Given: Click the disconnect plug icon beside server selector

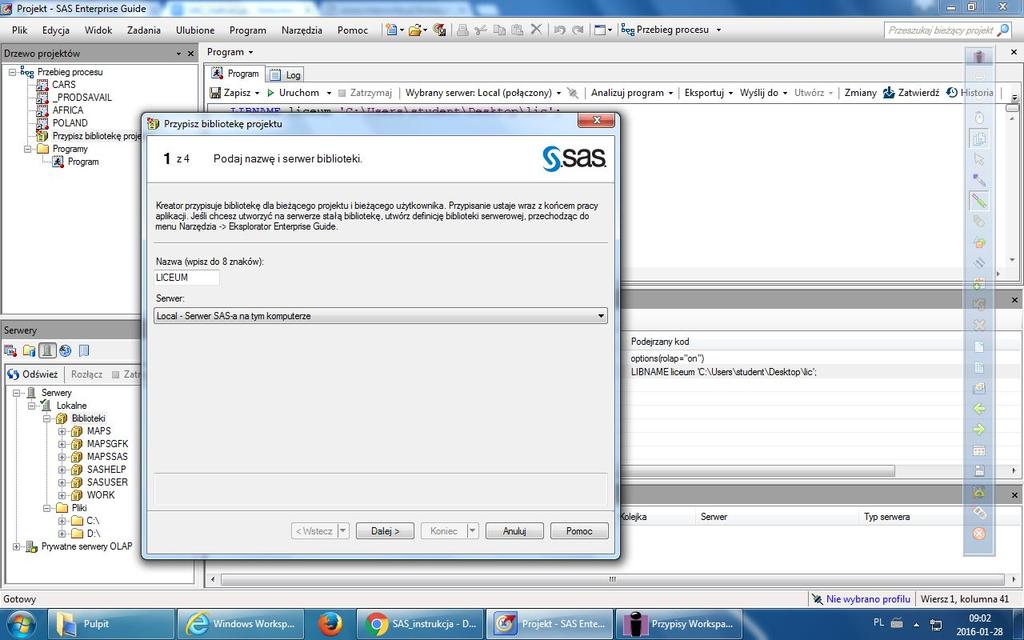Looking at the screenshot, I should (x=573, y=93).
